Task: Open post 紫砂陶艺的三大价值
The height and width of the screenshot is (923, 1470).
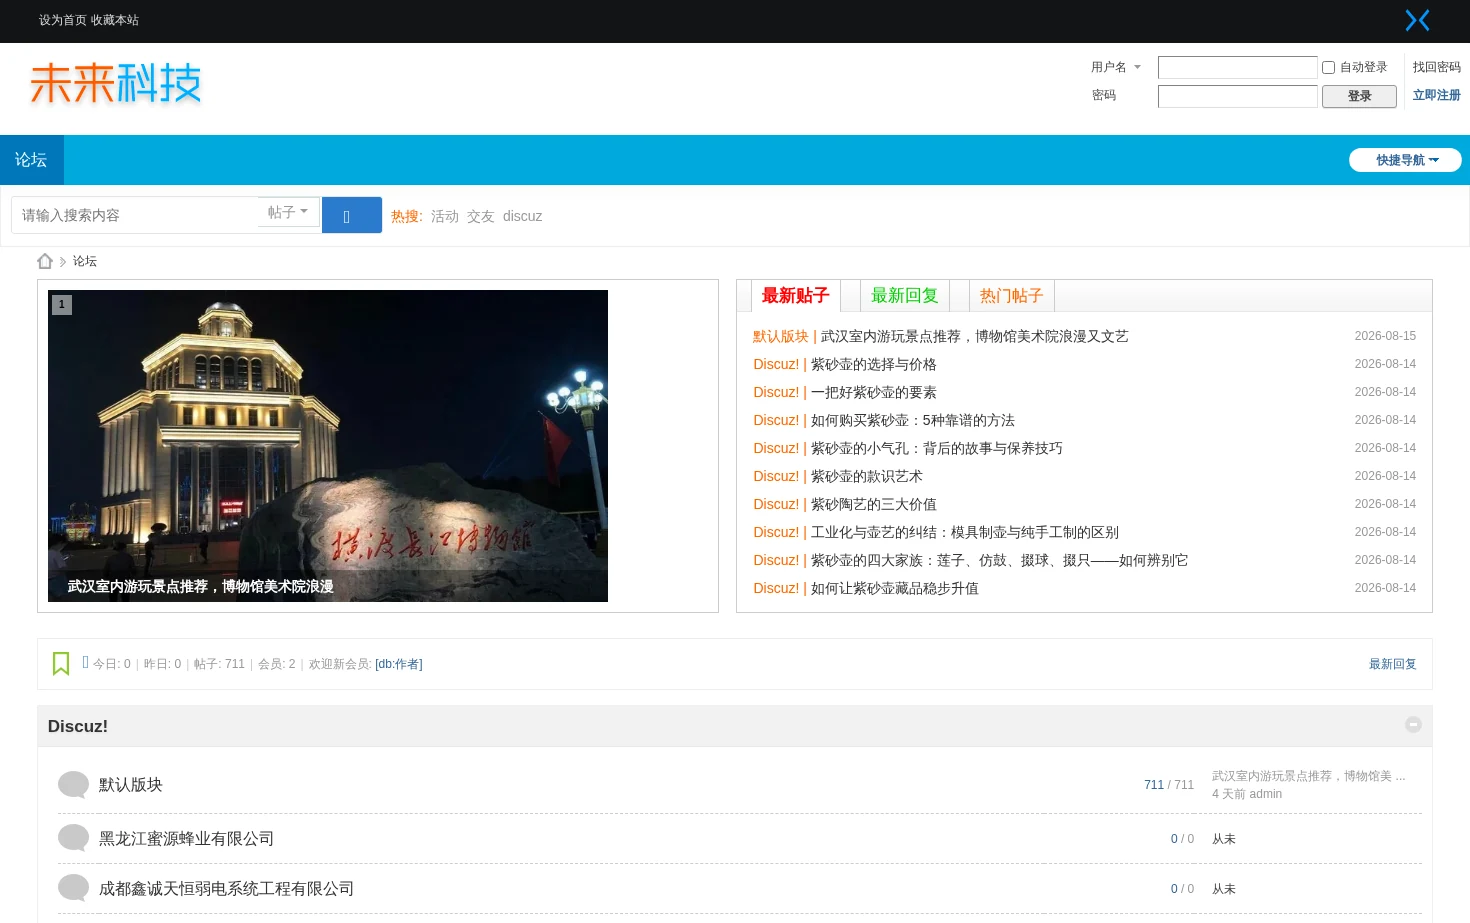Action: click(874, 504)
